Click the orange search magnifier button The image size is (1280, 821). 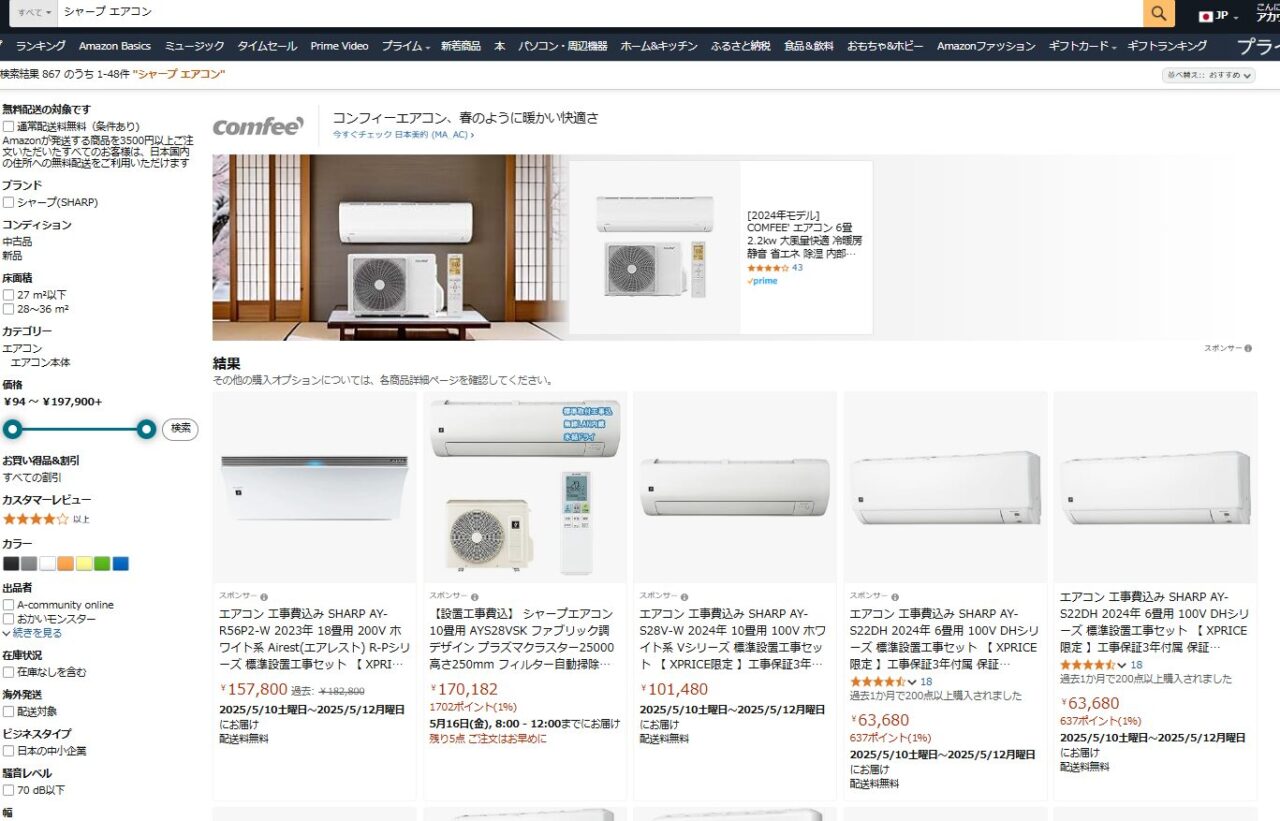(1158, 13)
